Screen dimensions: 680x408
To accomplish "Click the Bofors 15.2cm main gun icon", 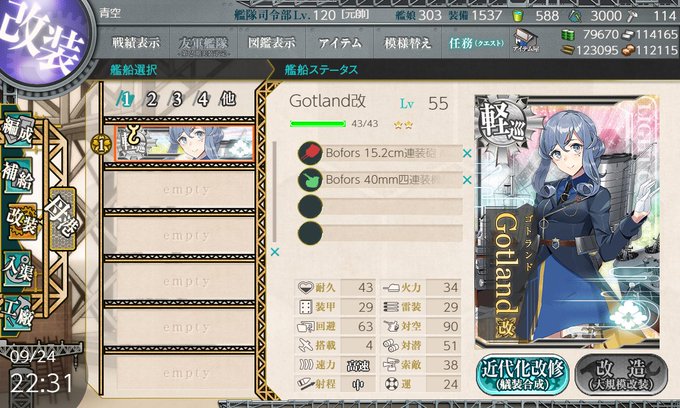I will pyautogui.click(x=310, y=153).
